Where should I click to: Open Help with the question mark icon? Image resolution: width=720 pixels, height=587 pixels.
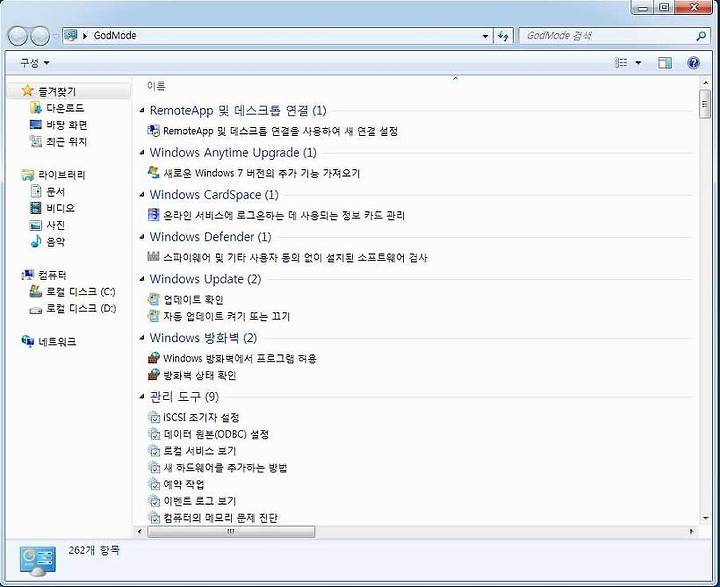(x=693, y=62)
